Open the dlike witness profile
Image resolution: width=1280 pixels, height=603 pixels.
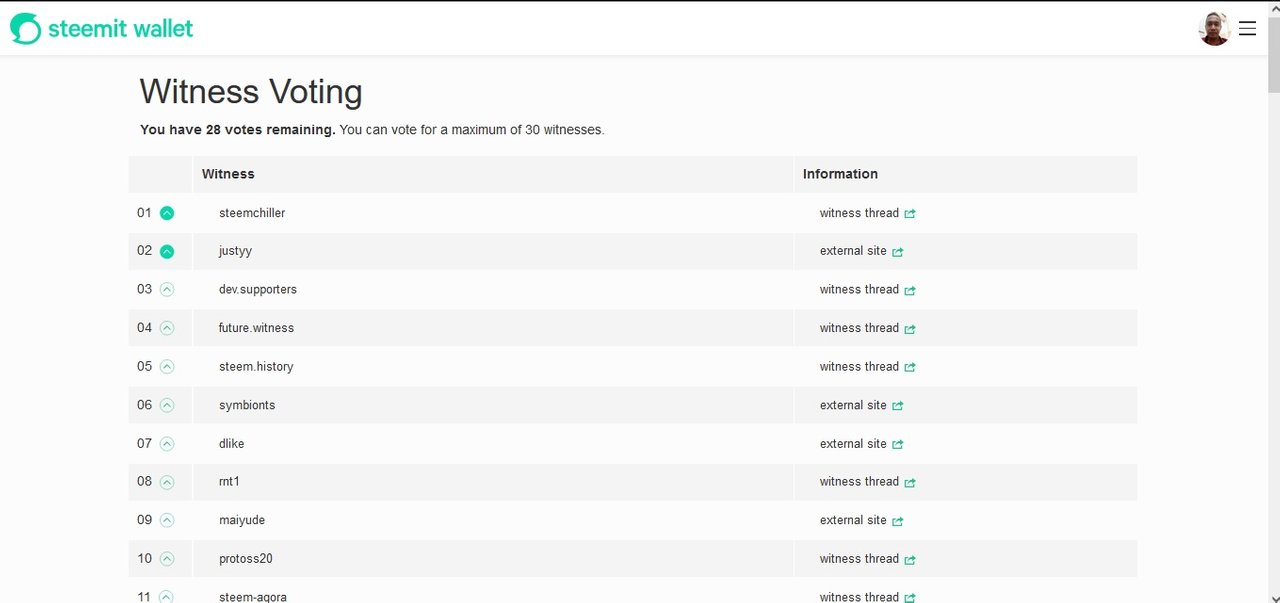(232, 444)
